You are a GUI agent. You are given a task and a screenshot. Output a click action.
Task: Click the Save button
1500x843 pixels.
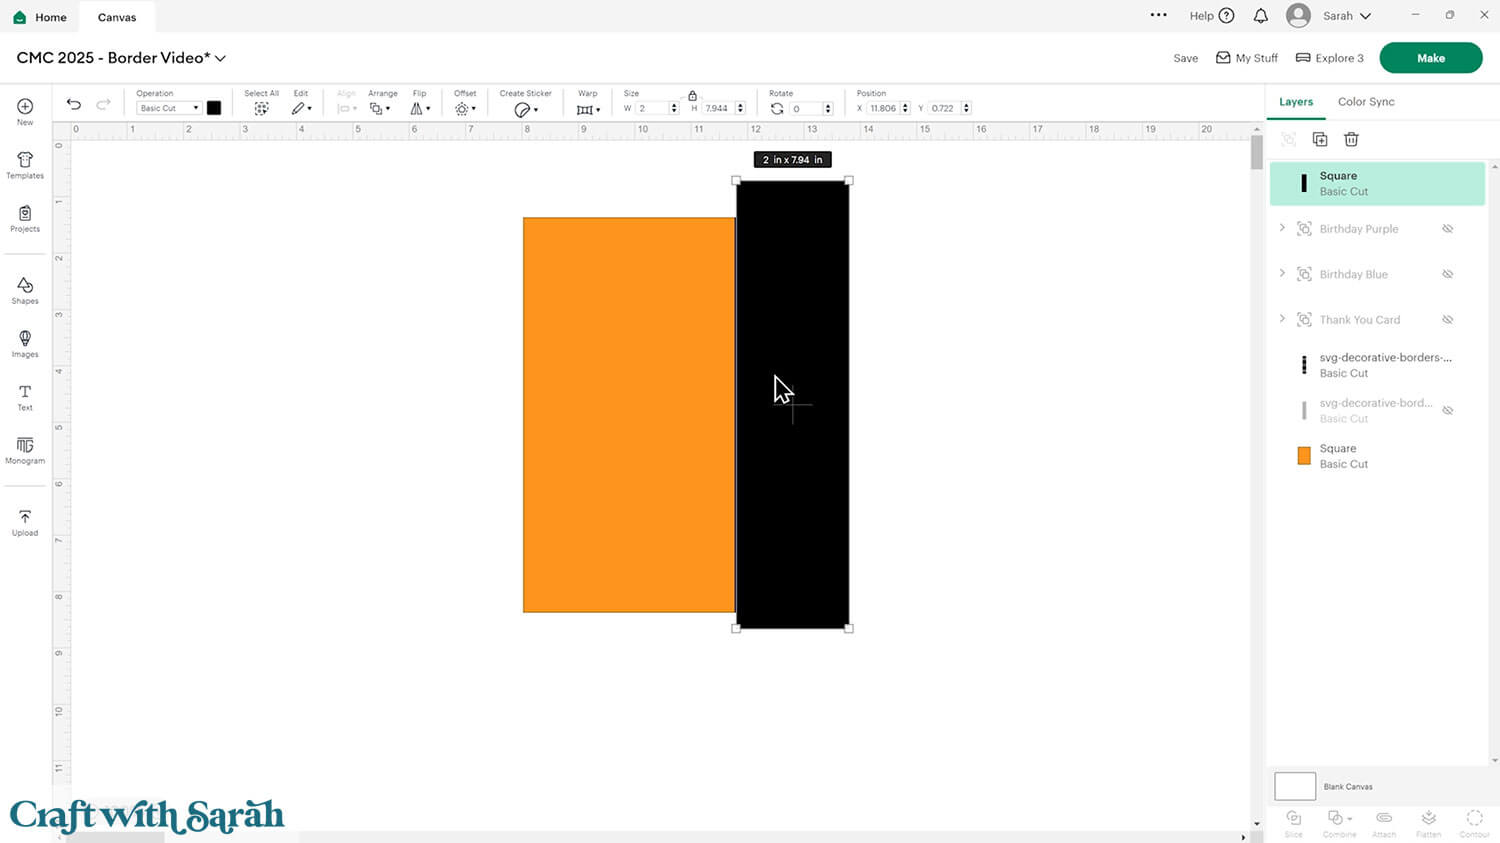(x=1185, y=58)
